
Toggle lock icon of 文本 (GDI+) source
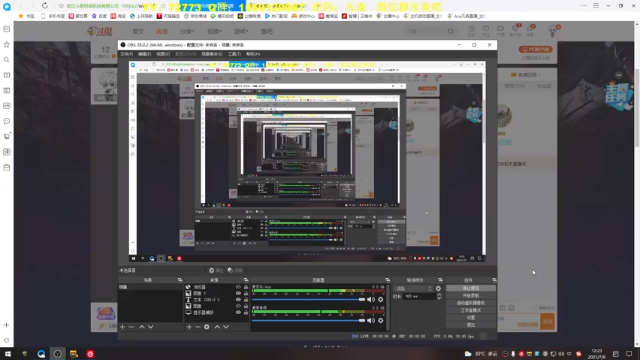(246, 300)
